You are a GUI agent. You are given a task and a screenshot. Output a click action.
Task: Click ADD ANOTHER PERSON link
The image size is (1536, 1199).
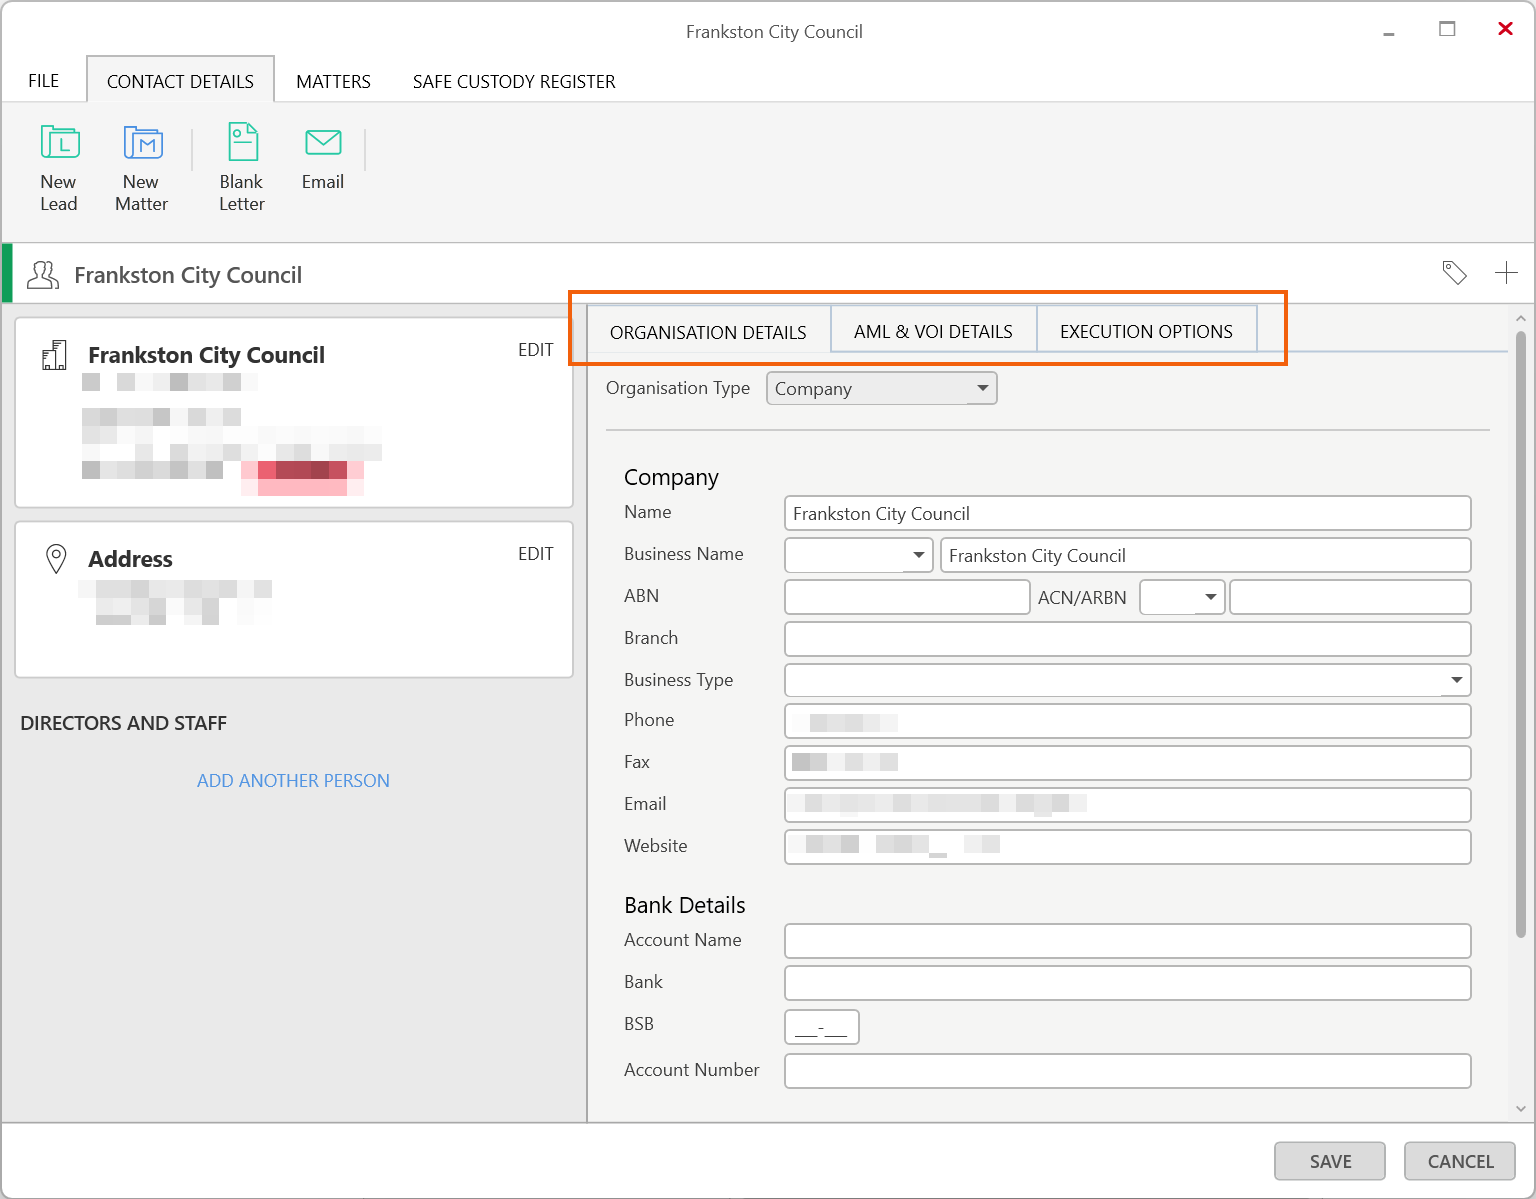tap(293, 781)
